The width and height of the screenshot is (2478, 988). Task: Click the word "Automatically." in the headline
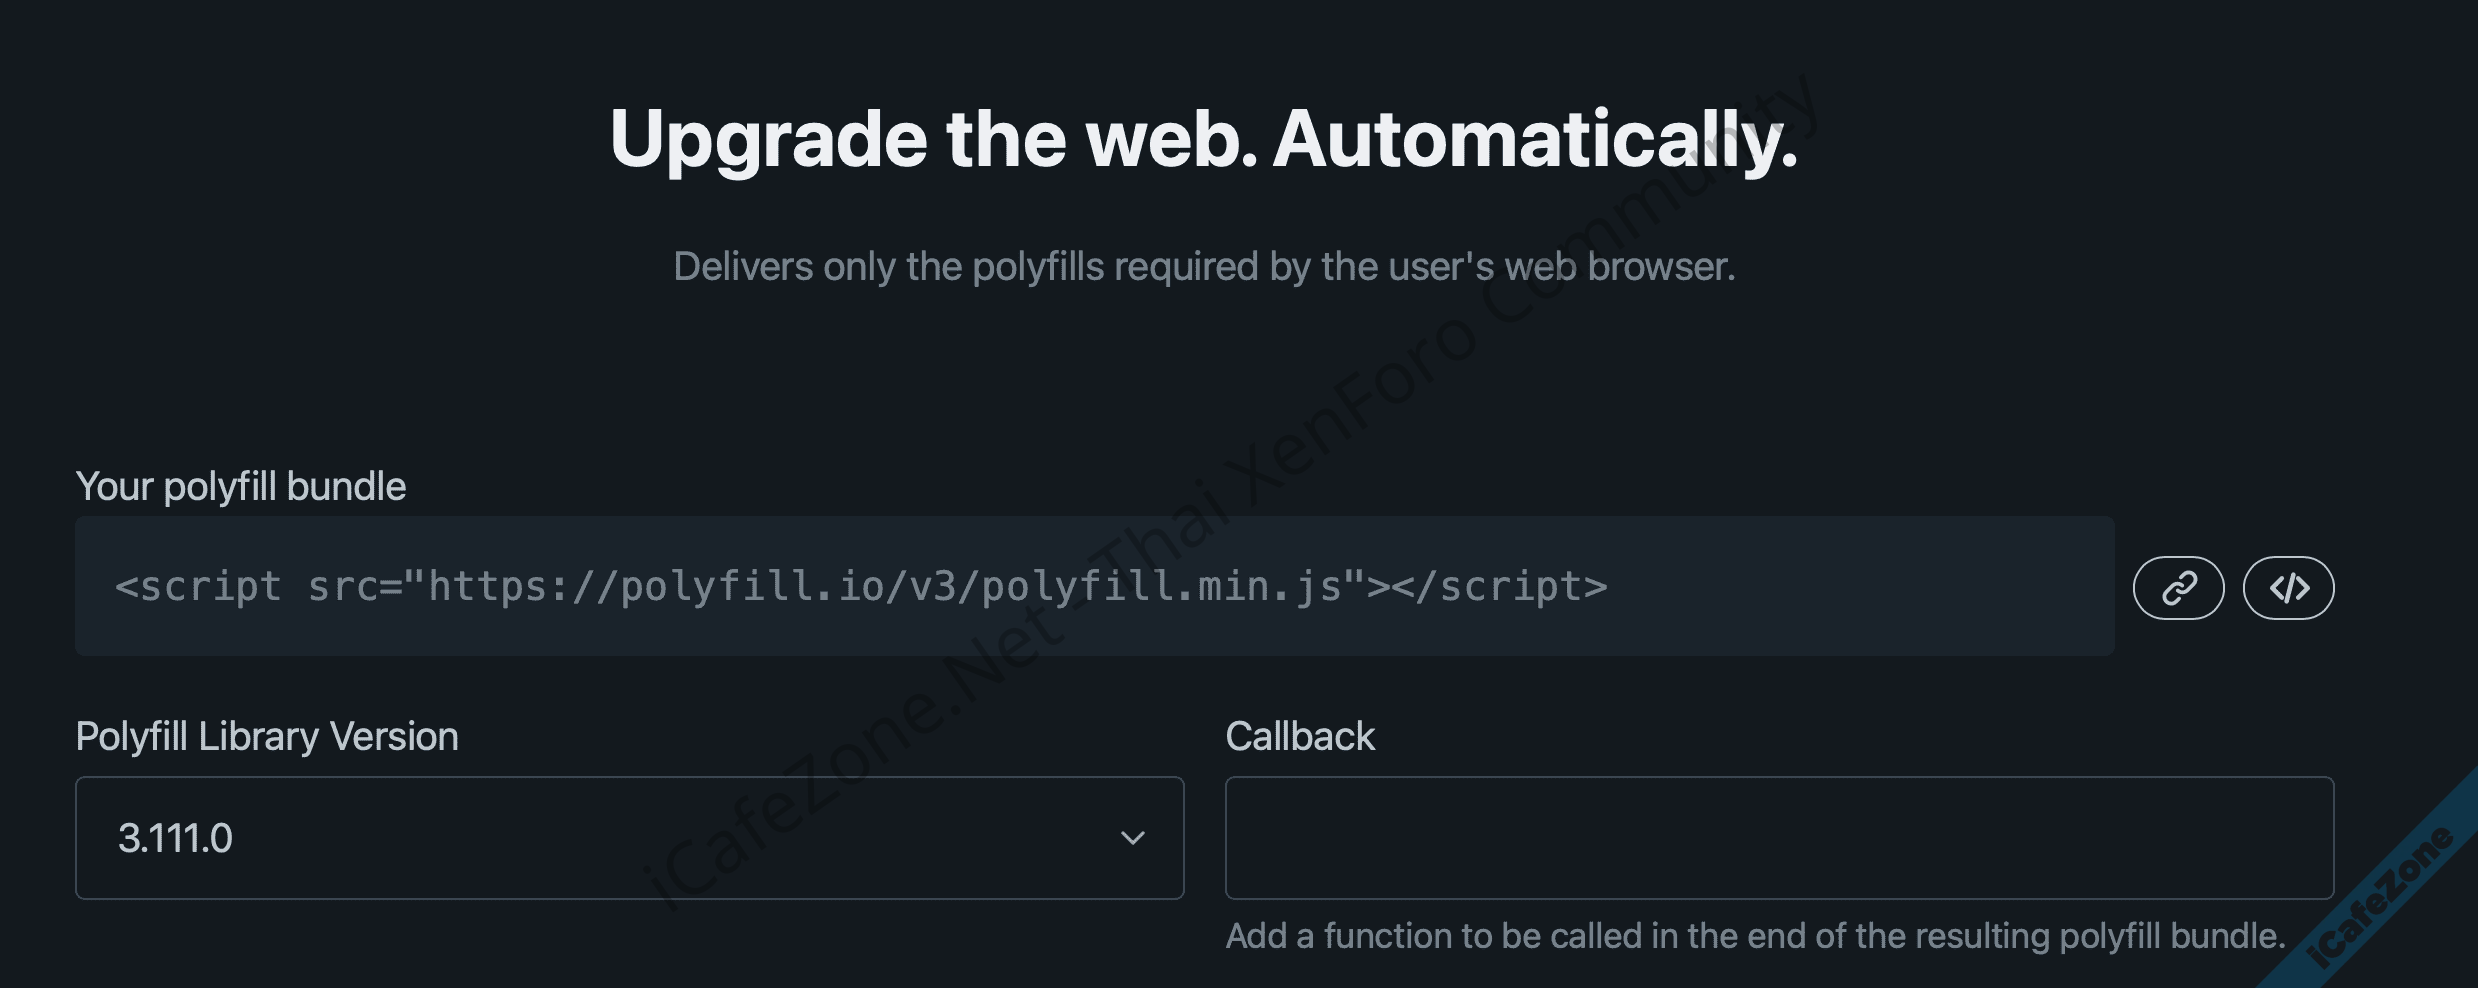pos(1535,139)
